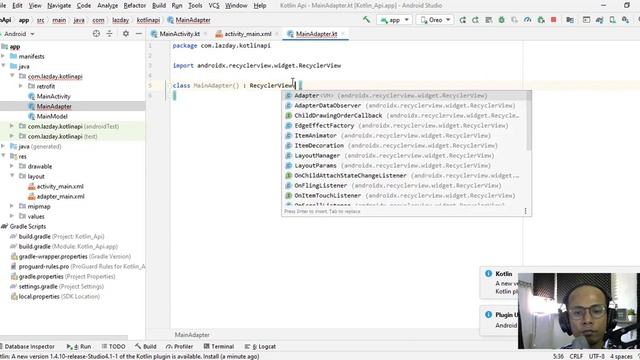The image size is (640, 360).
Task: Click the Attach Debugger to Android Process icon
Action: (541, 20)
